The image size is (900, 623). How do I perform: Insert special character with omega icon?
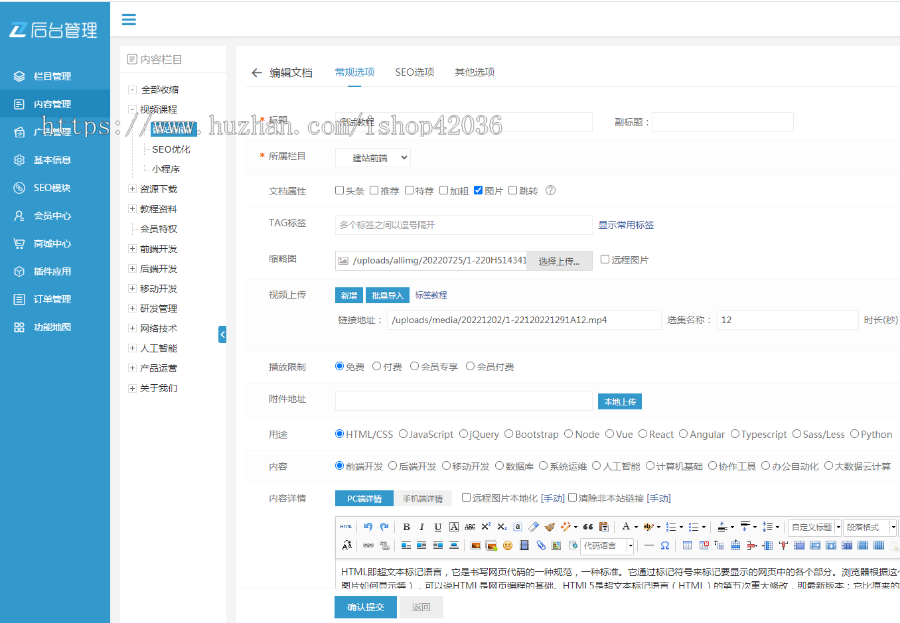click(665, 545)
